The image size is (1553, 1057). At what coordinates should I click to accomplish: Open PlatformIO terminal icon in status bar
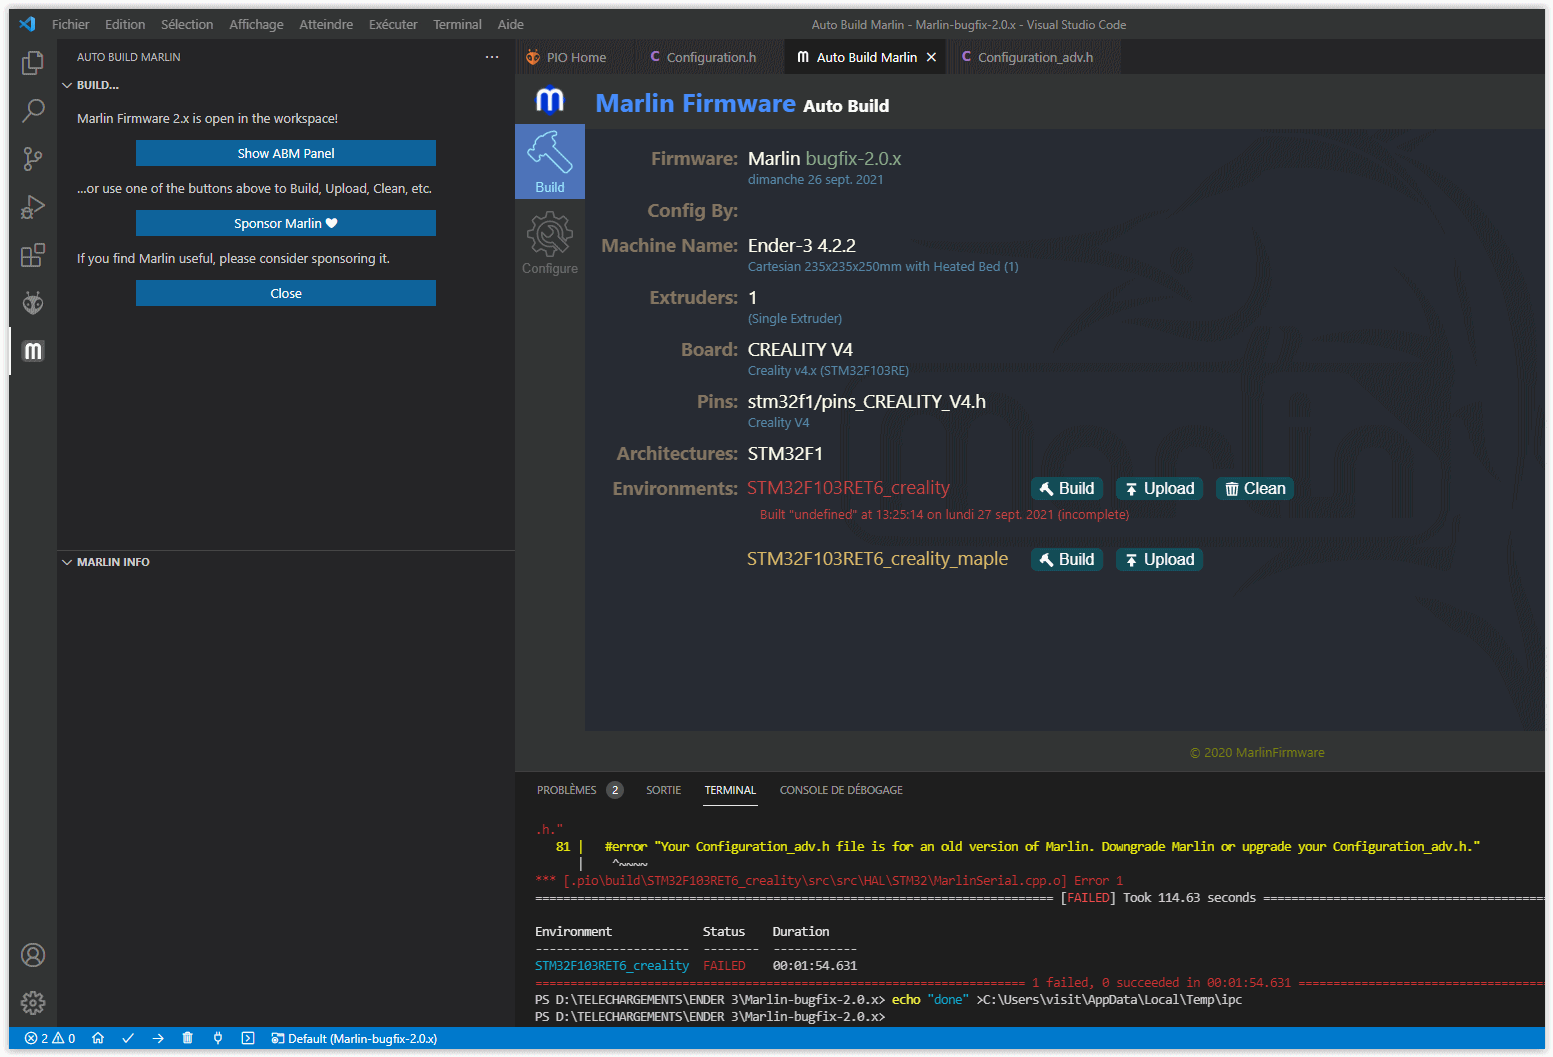248,1038
